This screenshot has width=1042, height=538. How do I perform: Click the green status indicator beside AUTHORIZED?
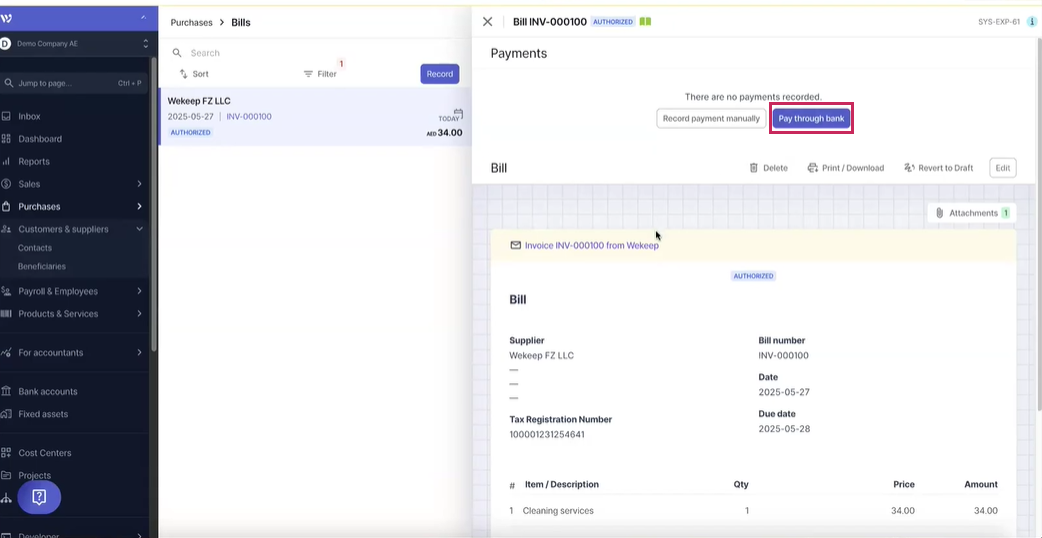click(x=645, y=21)
